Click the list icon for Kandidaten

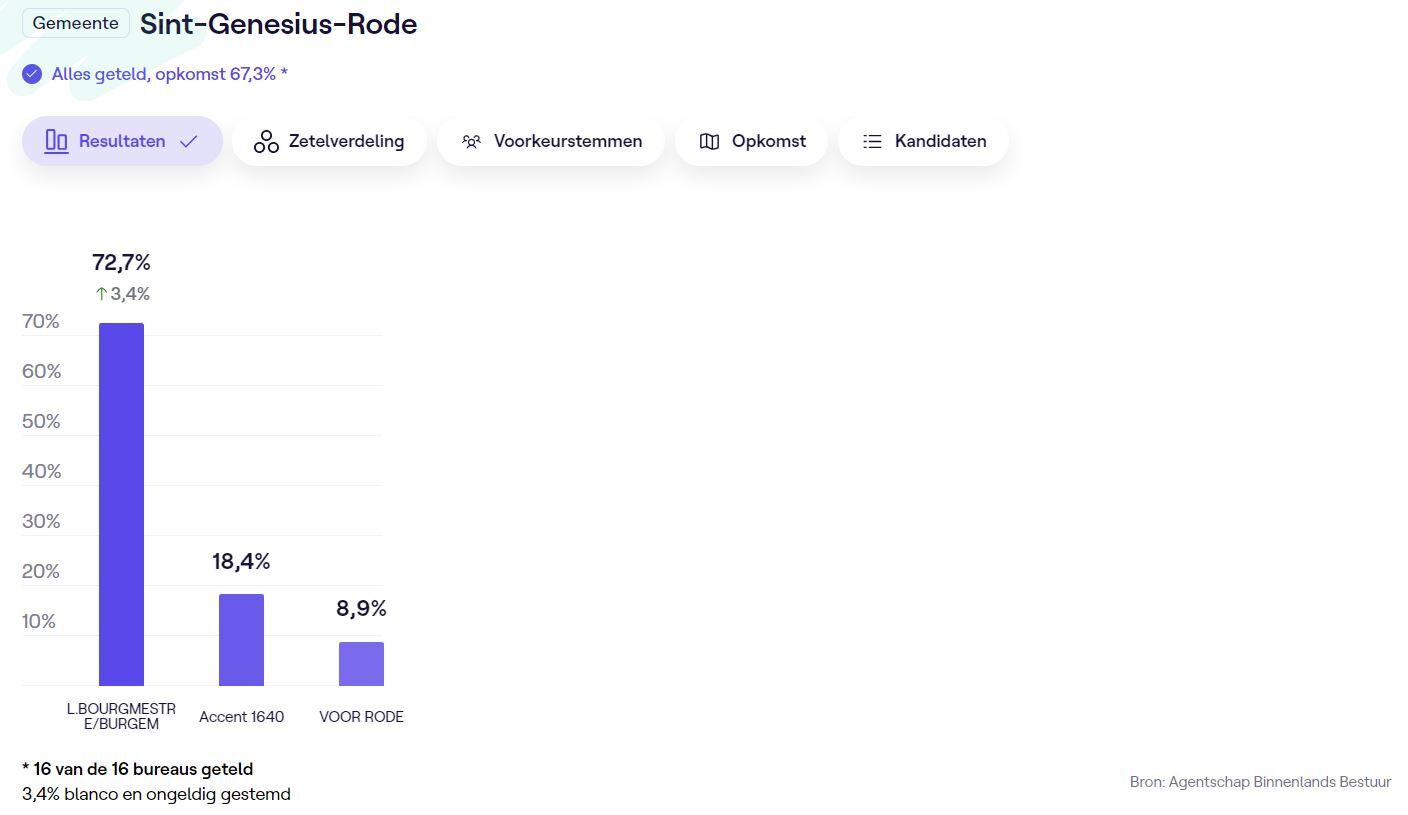click(872, 141)
